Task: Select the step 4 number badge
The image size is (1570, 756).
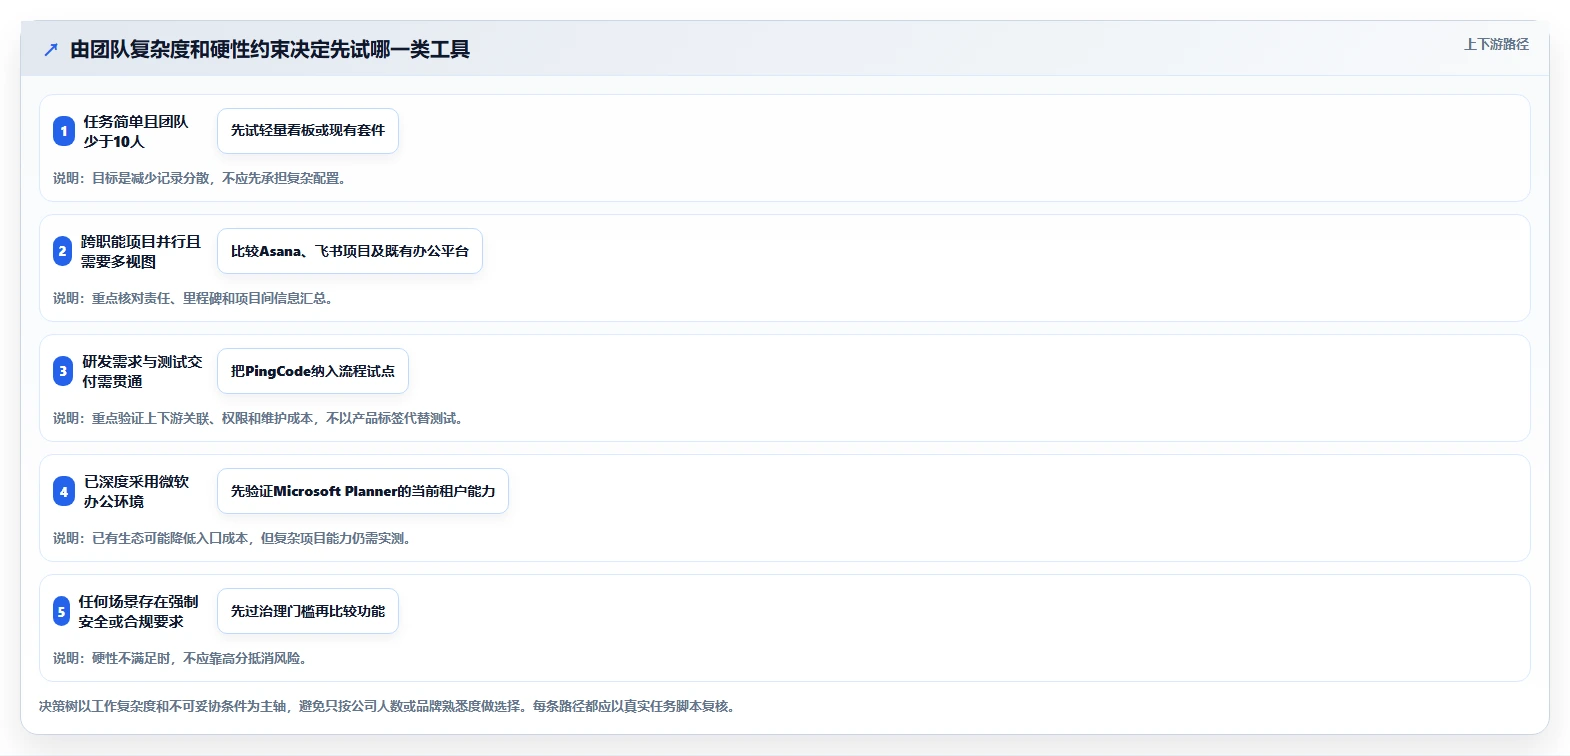Action: tap(64, 491)
